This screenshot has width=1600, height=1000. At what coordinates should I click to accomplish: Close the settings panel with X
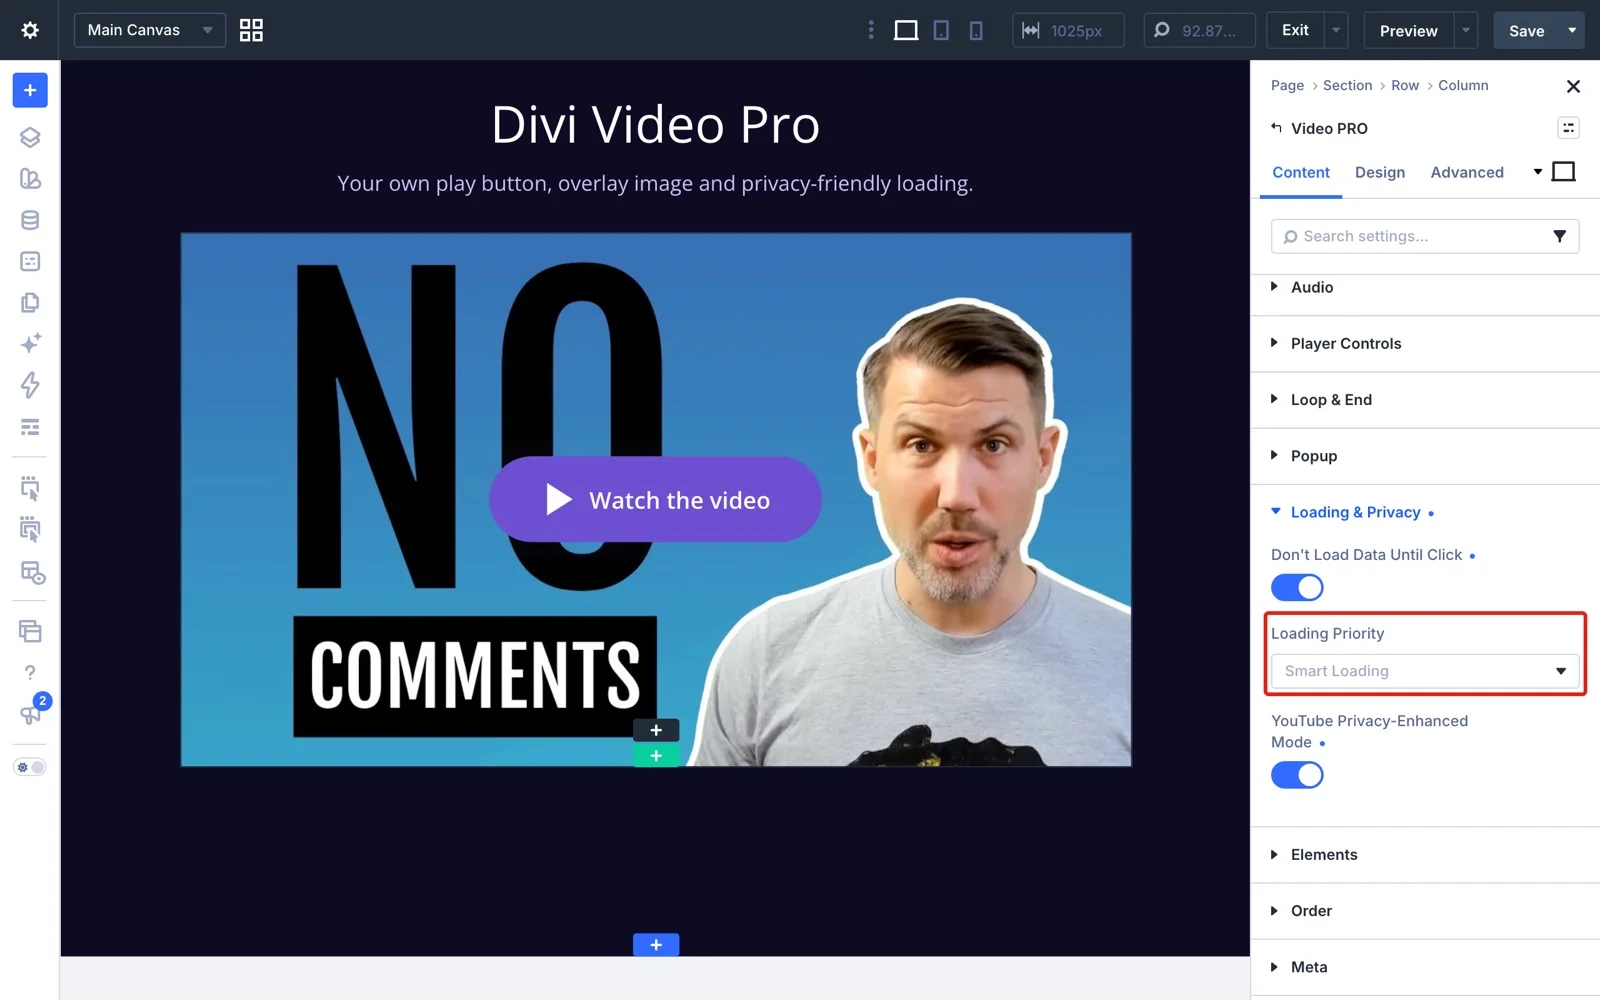point(1573,86)
